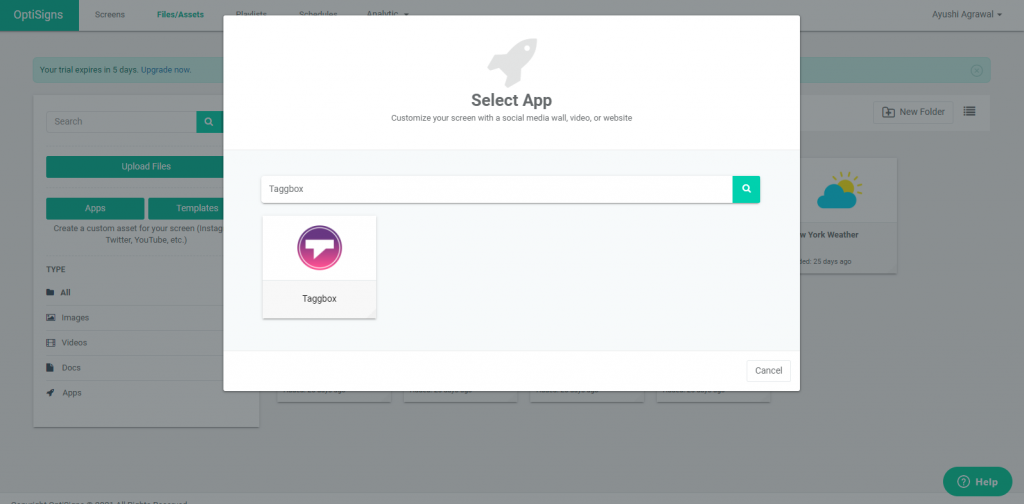Screen dimensions: 1024x504
Task: Click the OptiSigns logo
Action: (39, 15)
